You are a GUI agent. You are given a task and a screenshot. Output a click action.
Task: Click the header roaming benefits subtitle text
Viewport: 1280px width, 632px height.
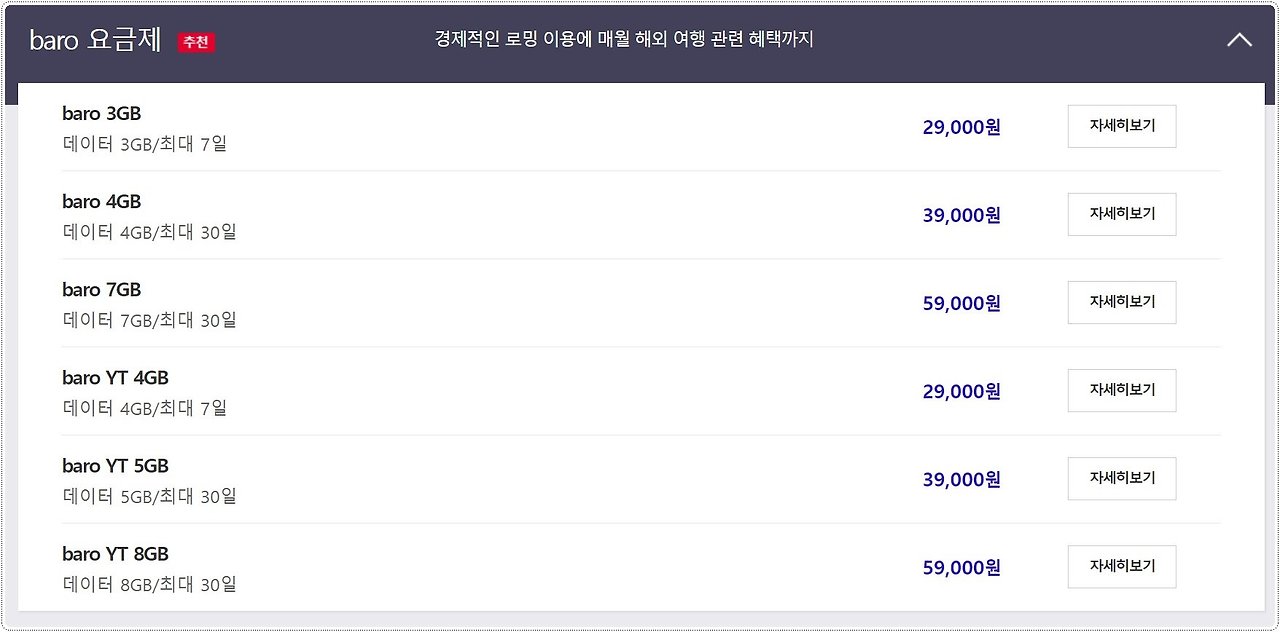coord(624,39)
